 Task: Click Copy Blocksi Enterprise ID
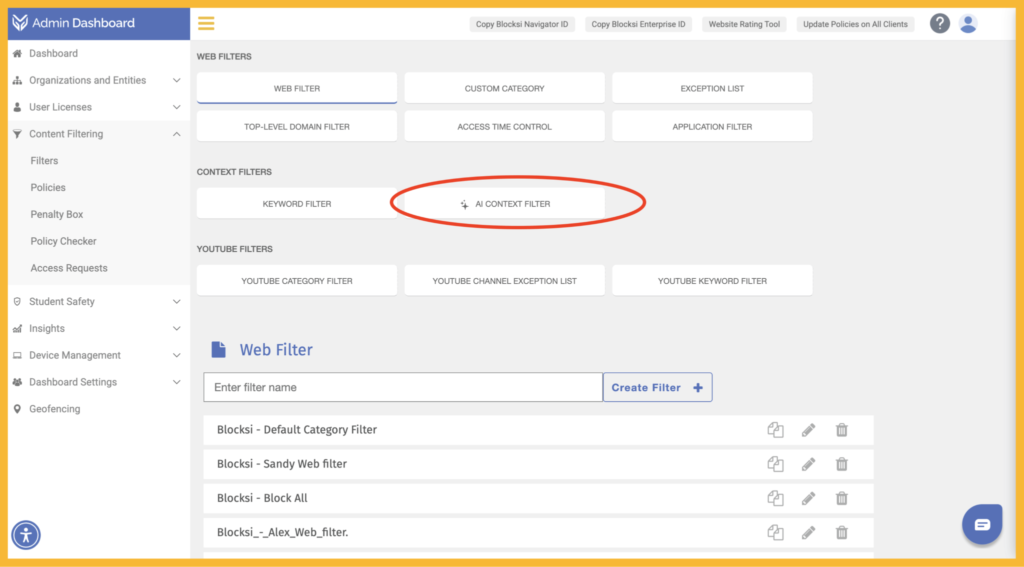(638, 24)
